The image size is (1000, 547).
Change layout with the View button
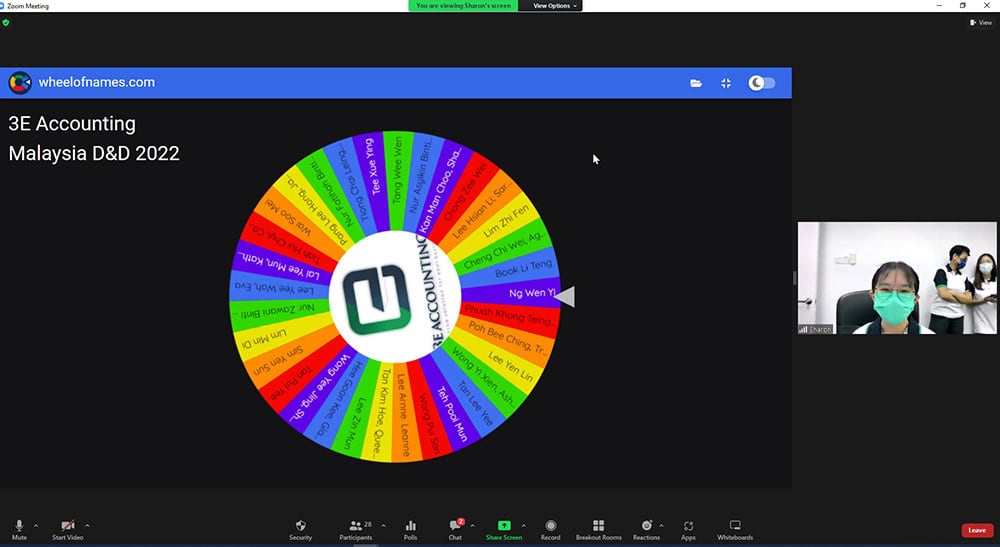(x=981, y=22)
